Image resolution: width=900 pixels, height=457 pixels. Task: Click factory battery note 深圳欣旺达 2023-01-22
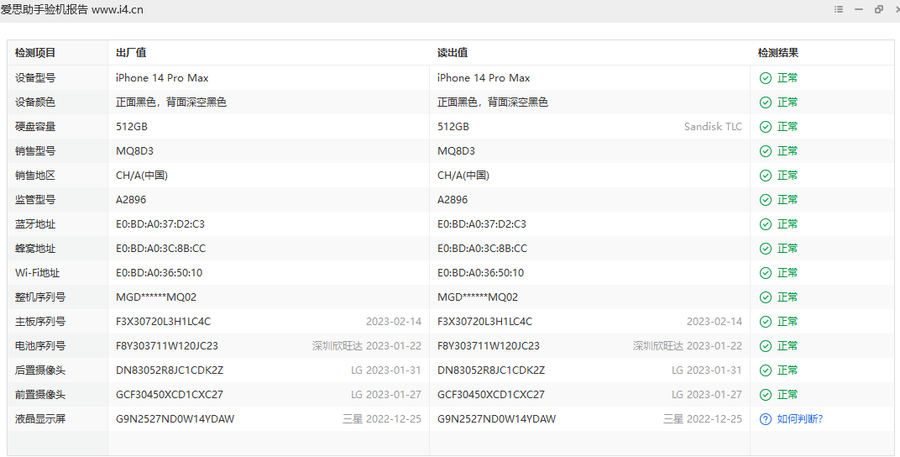tap(367, 346)
